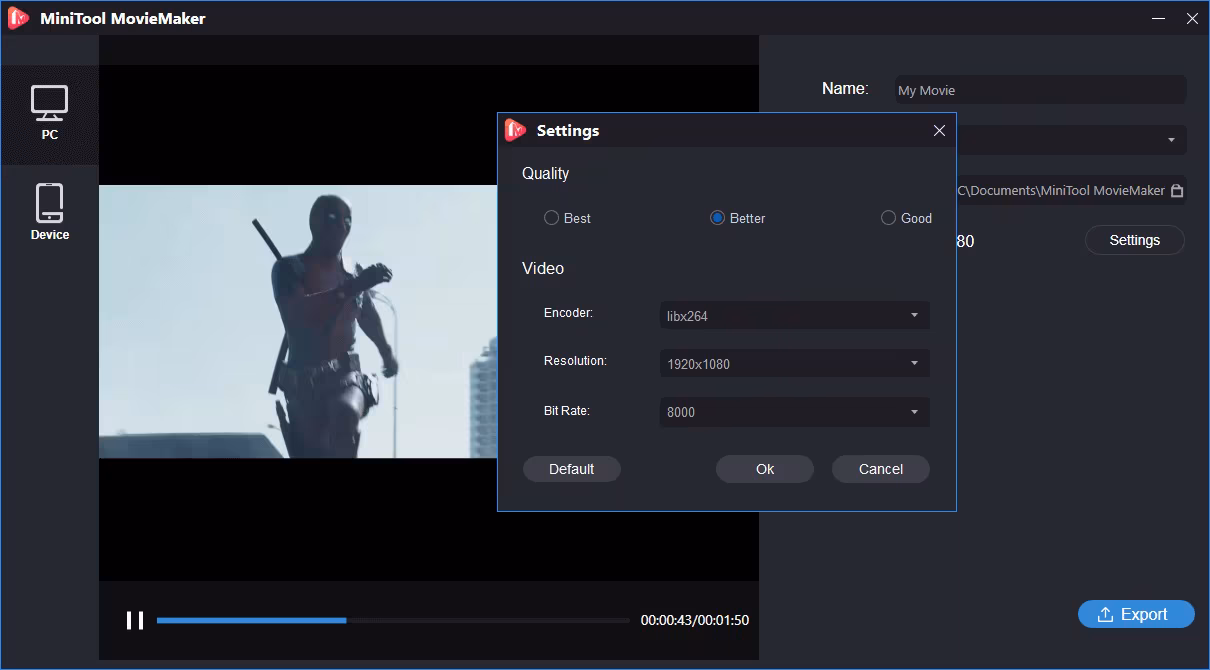Screen dimensions: 1210x670
Task: Open the Resolution dropdown showing 1920x1080
Action: click(795, 363)
